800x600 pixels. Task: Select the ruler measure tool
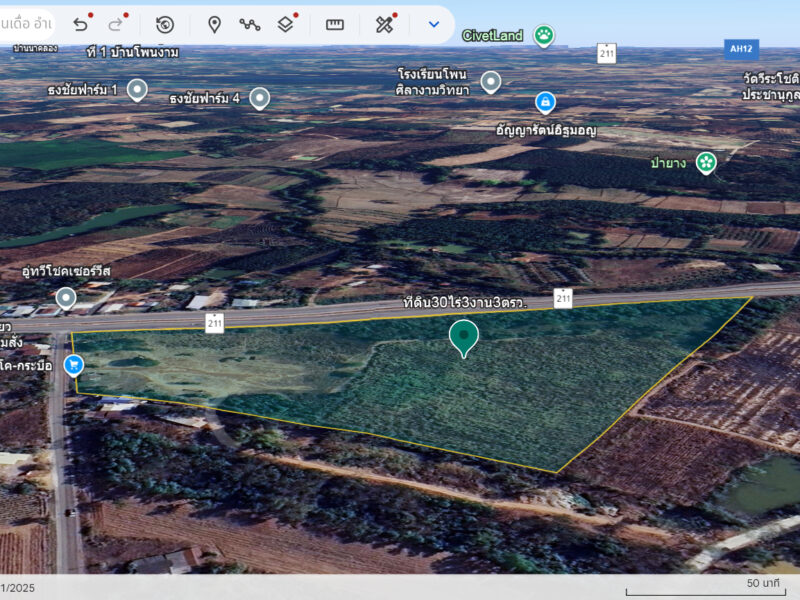pyautogui.click(x=335, y=25)
